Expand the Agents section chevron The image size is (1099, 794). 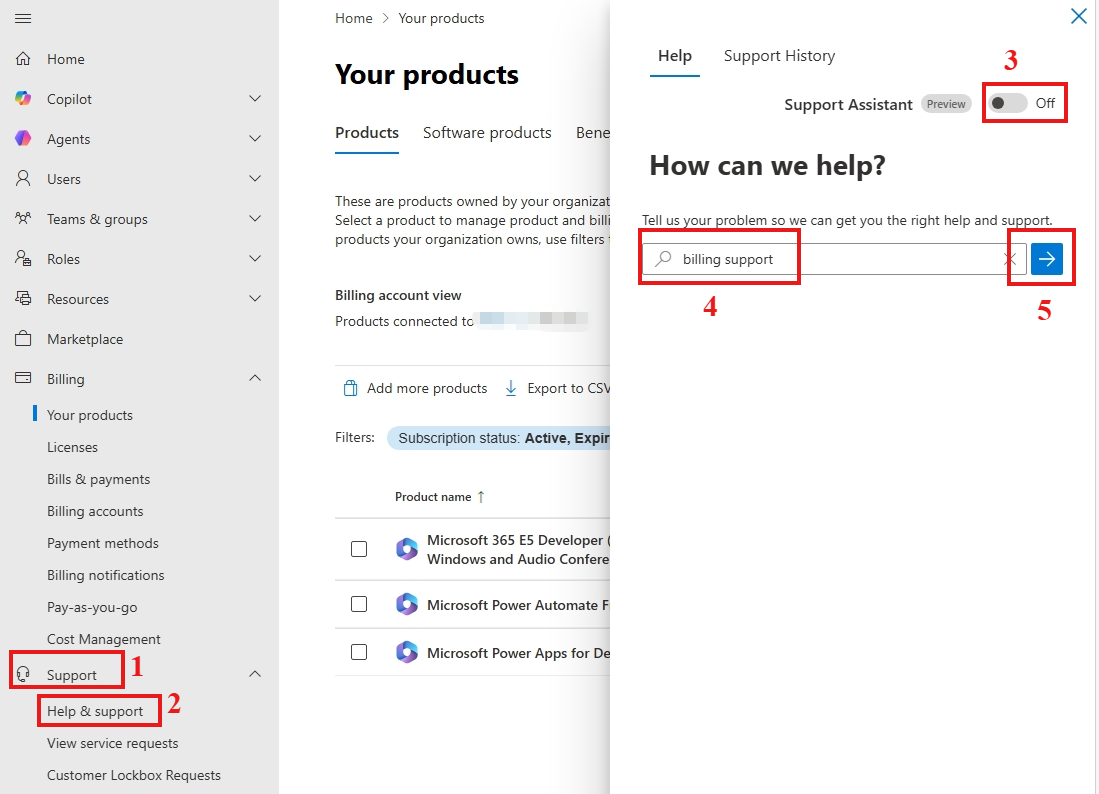coord(255,139)
